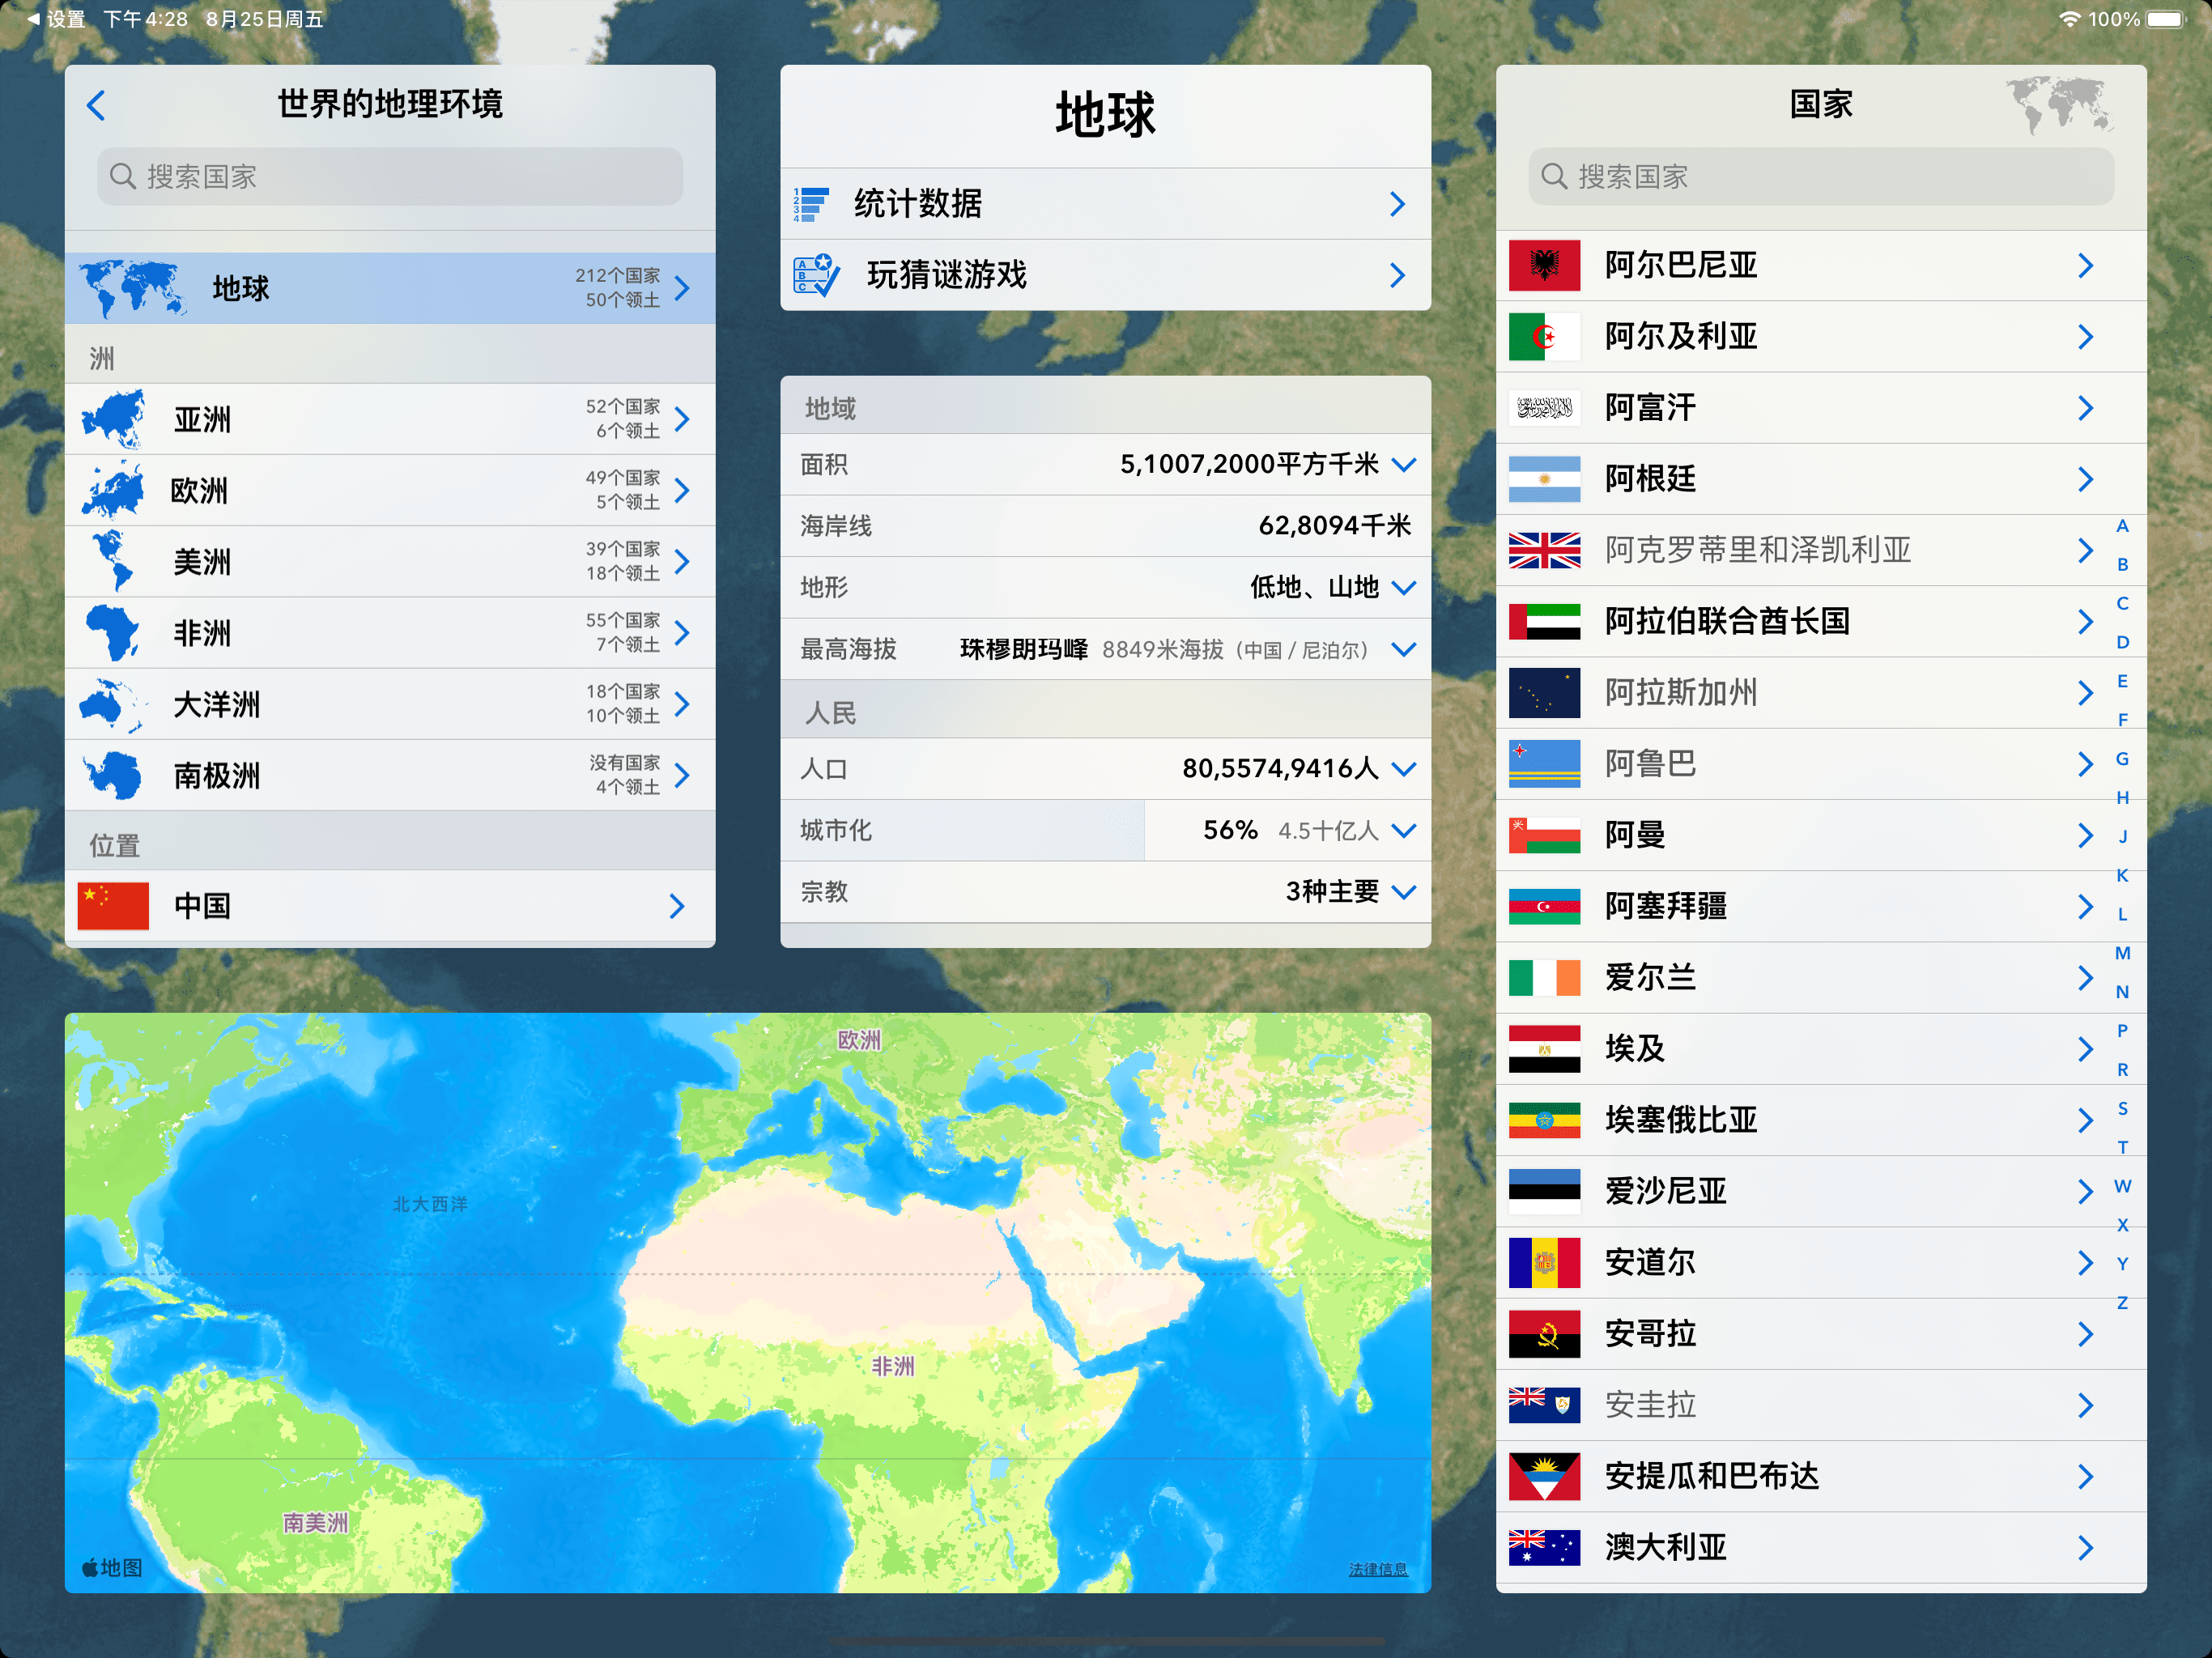Tap the China flag under 位置
2212x1658 pixels.
click(x=113, y=906)
